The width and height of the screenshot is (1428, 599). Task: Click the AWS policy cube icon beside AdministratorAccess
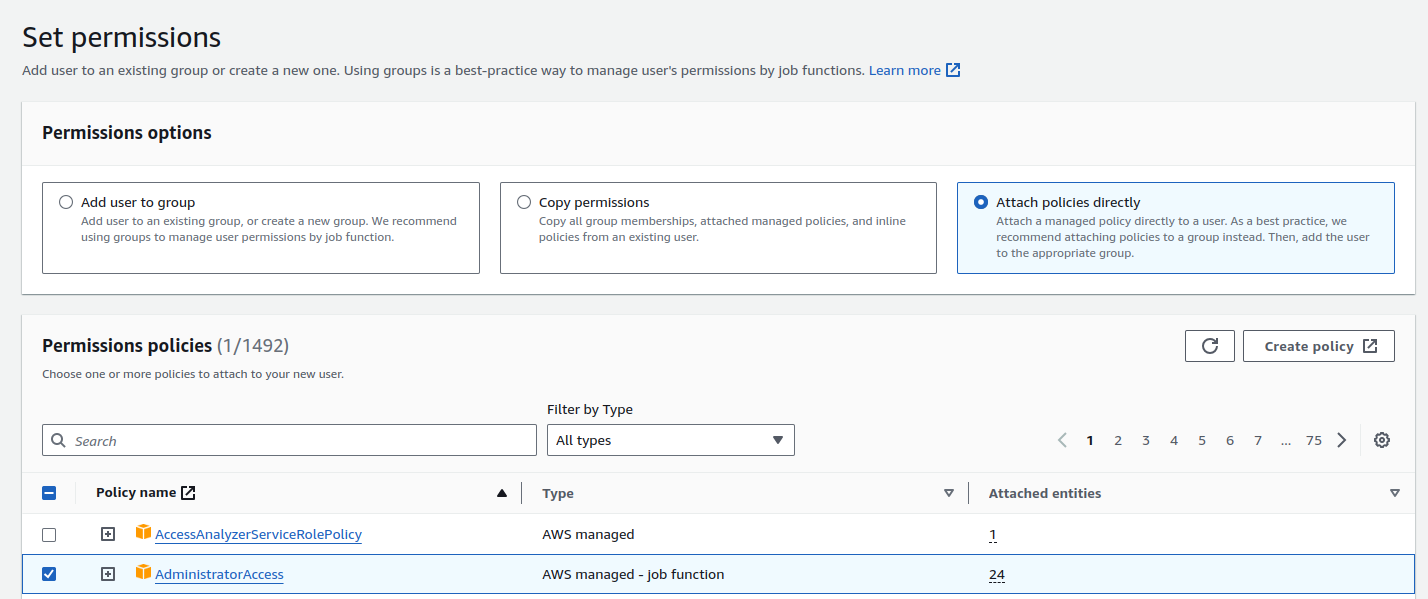click(x=143, y=573)
